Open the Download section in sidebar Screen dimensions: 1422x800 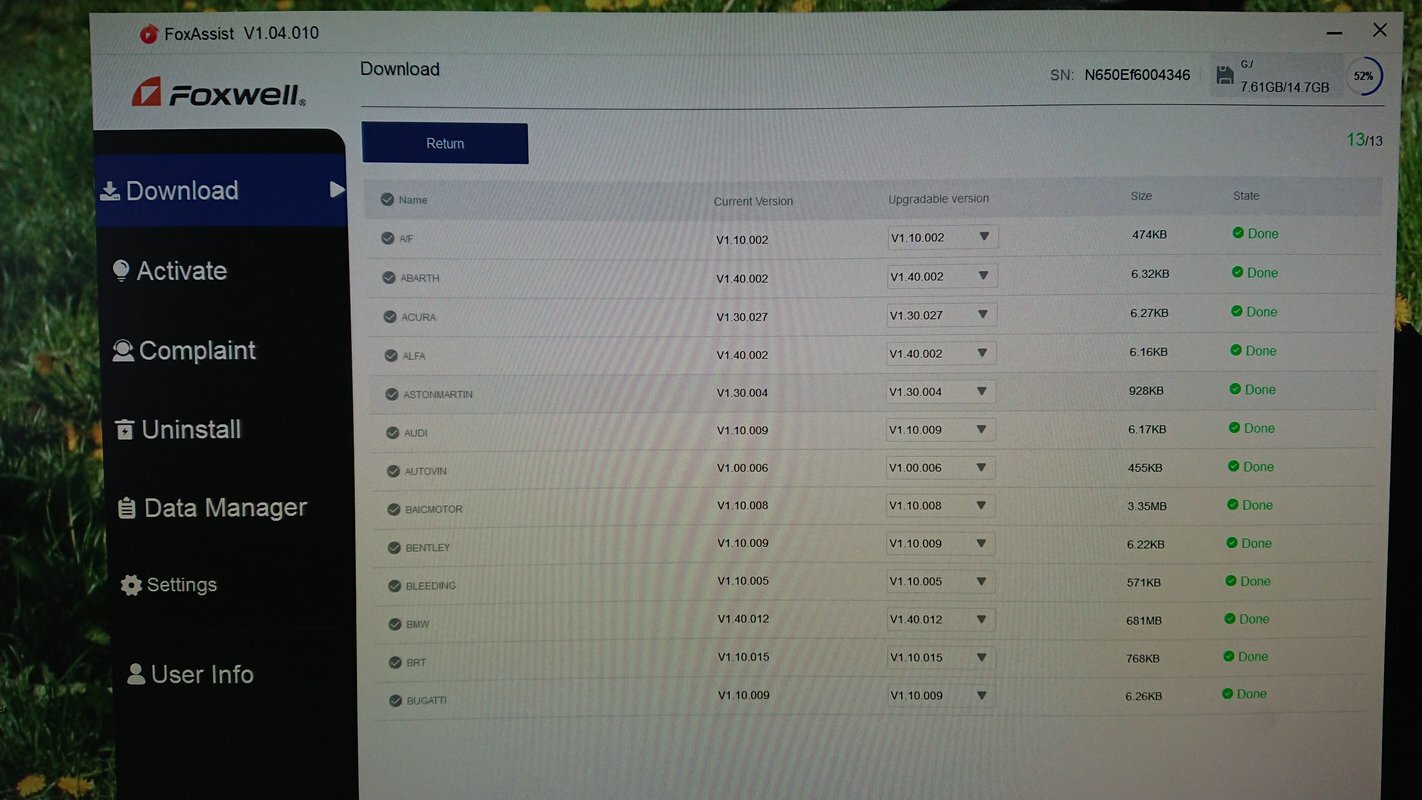point(220,190)
